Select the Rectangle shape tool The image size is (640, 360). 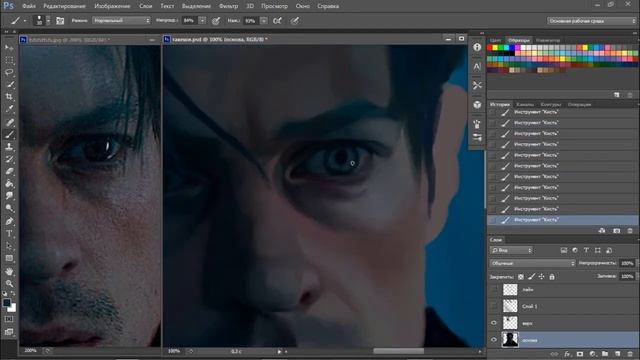point(9,259)
